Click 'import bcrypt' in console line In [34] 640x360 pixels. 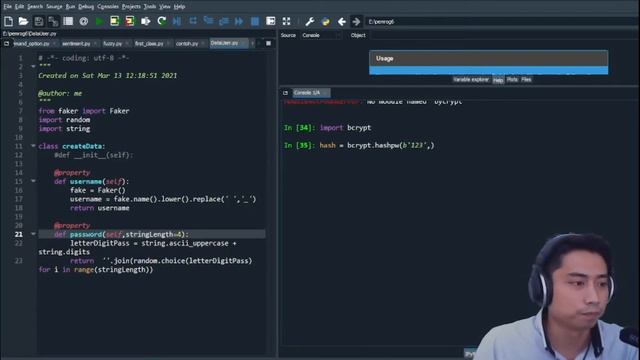[345, 128]
